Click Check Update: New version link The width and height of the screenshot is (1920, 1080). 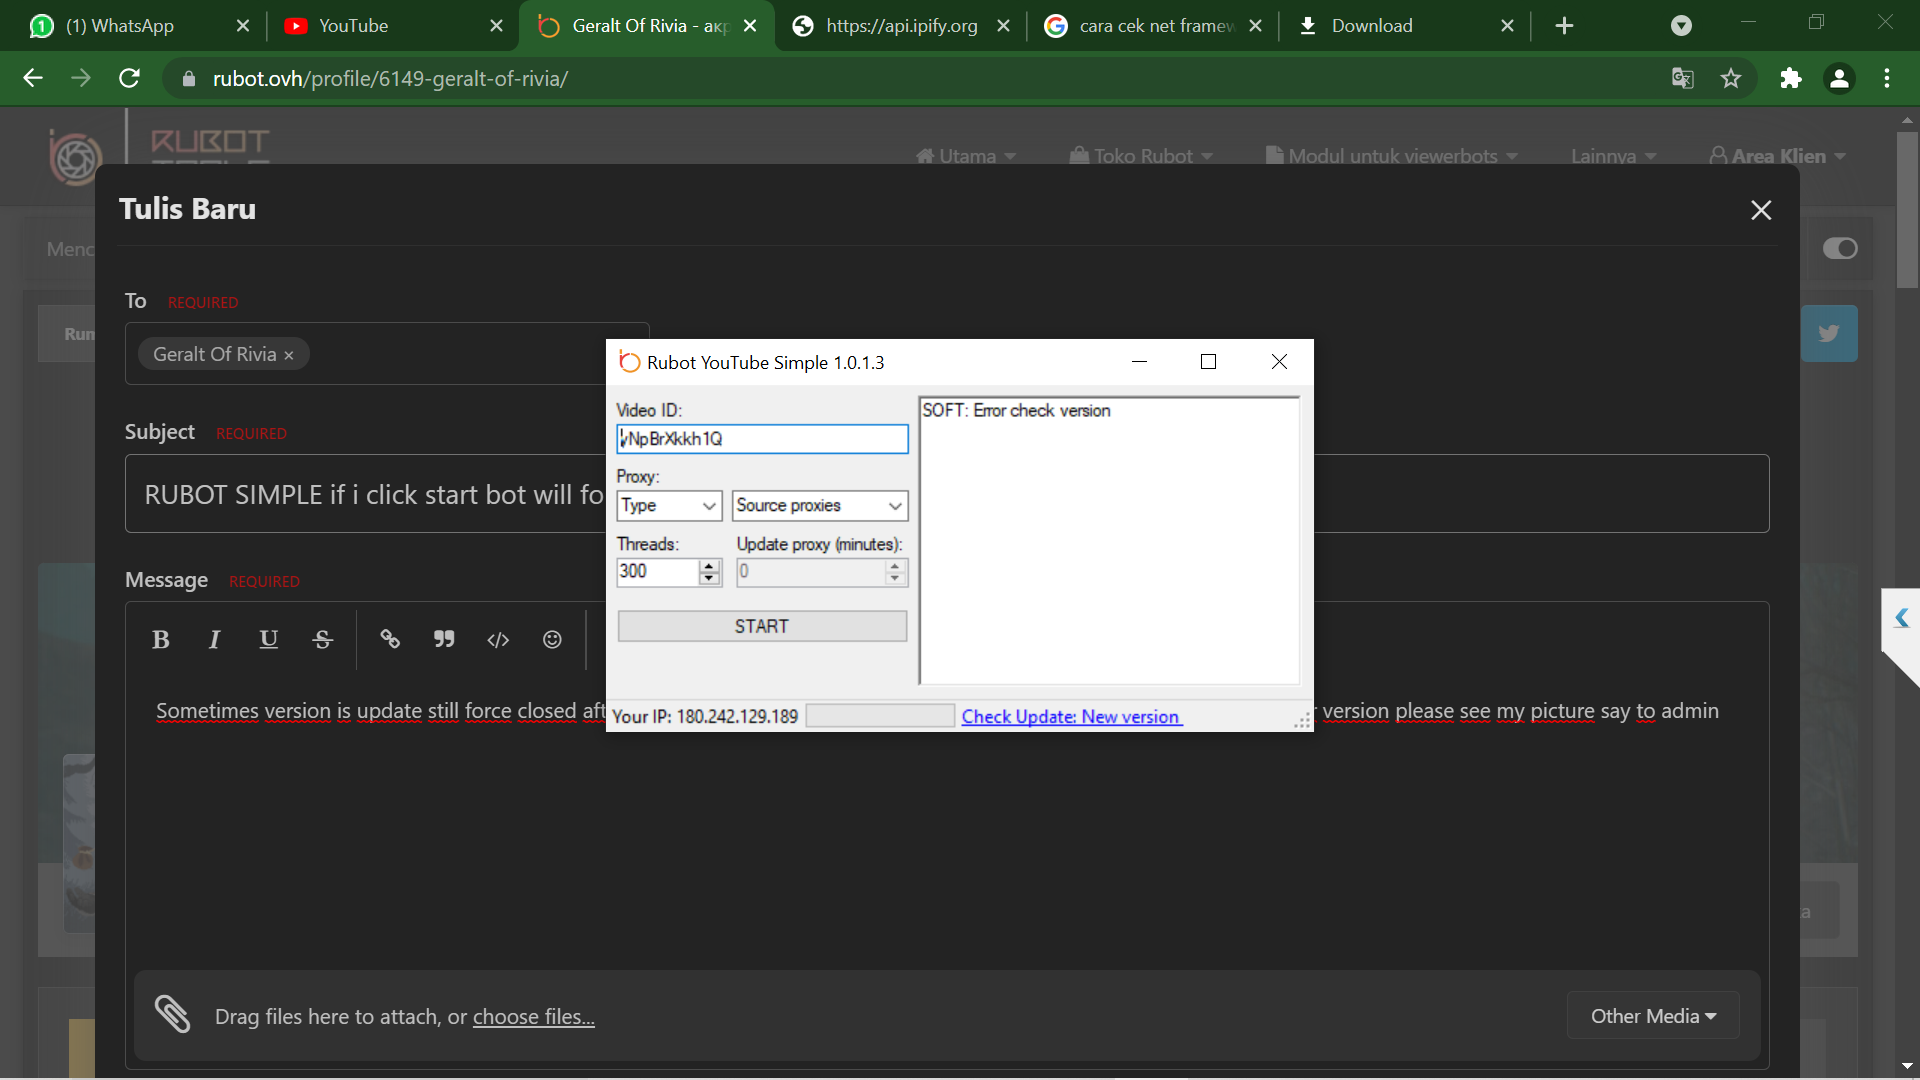[1071, 717]
